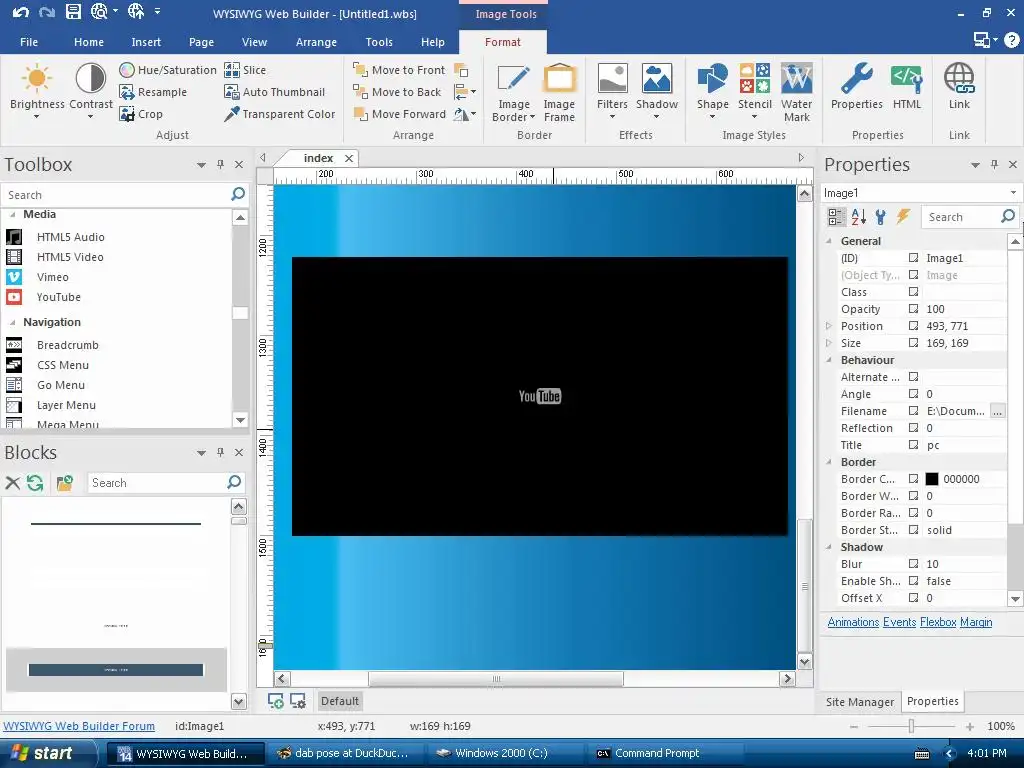
Task: Refresh the Blocks panel
Action: tap(35, 483)
